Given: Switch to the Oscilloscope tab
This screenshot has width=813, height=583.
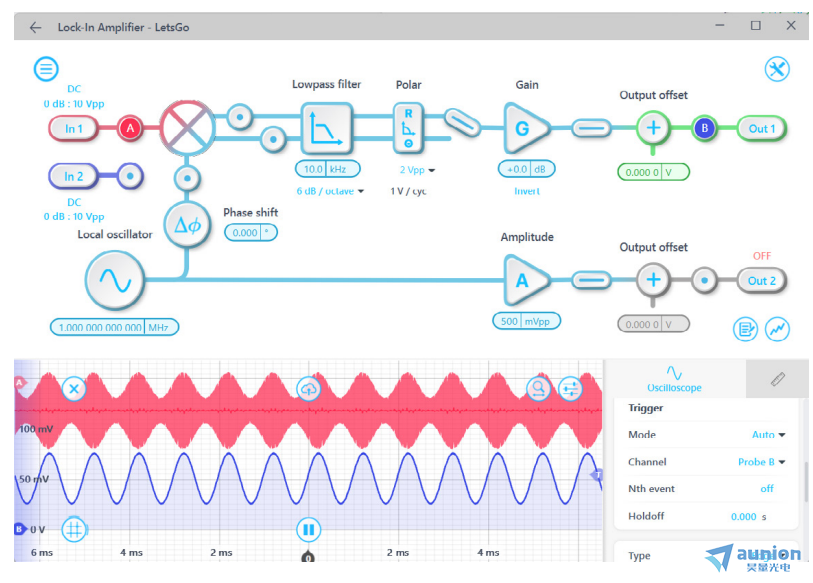Looking at the screenshot, I should point(674,379).
